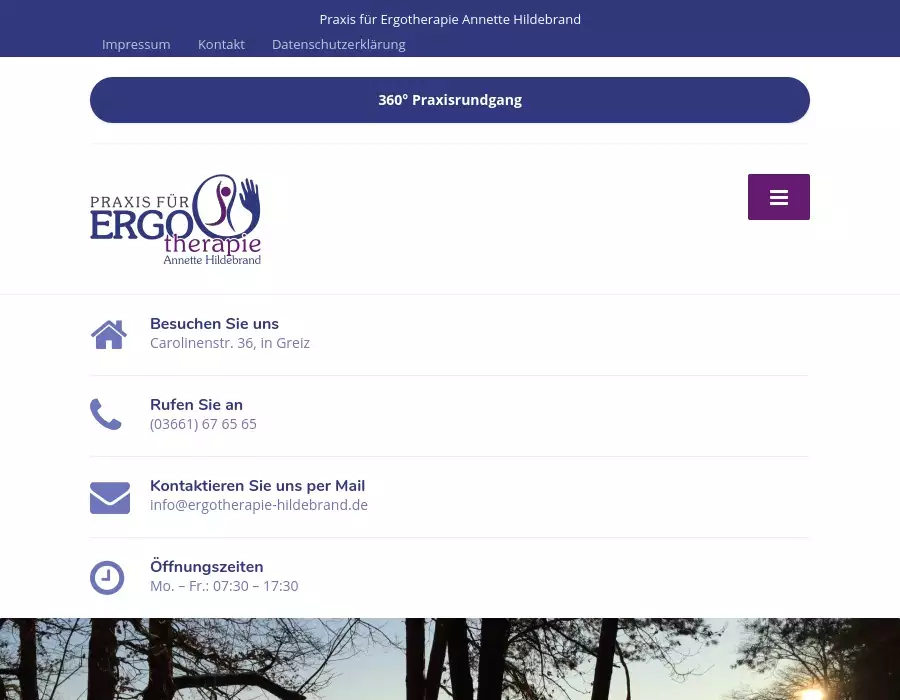
Task: Click the address Carolinenstr. 36, in Greiz
Action: [x=230, y=343]
